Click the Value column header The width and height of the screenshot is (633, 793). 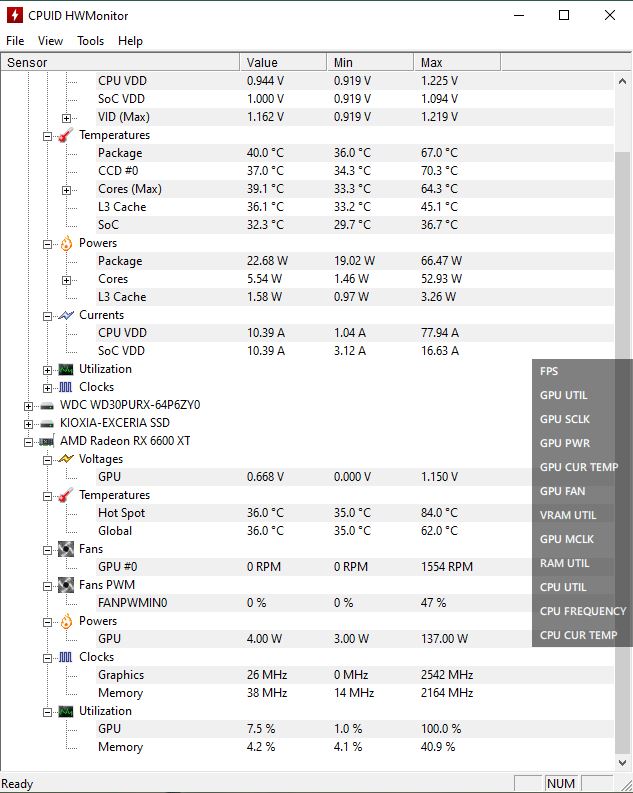(x=282, y=62)
